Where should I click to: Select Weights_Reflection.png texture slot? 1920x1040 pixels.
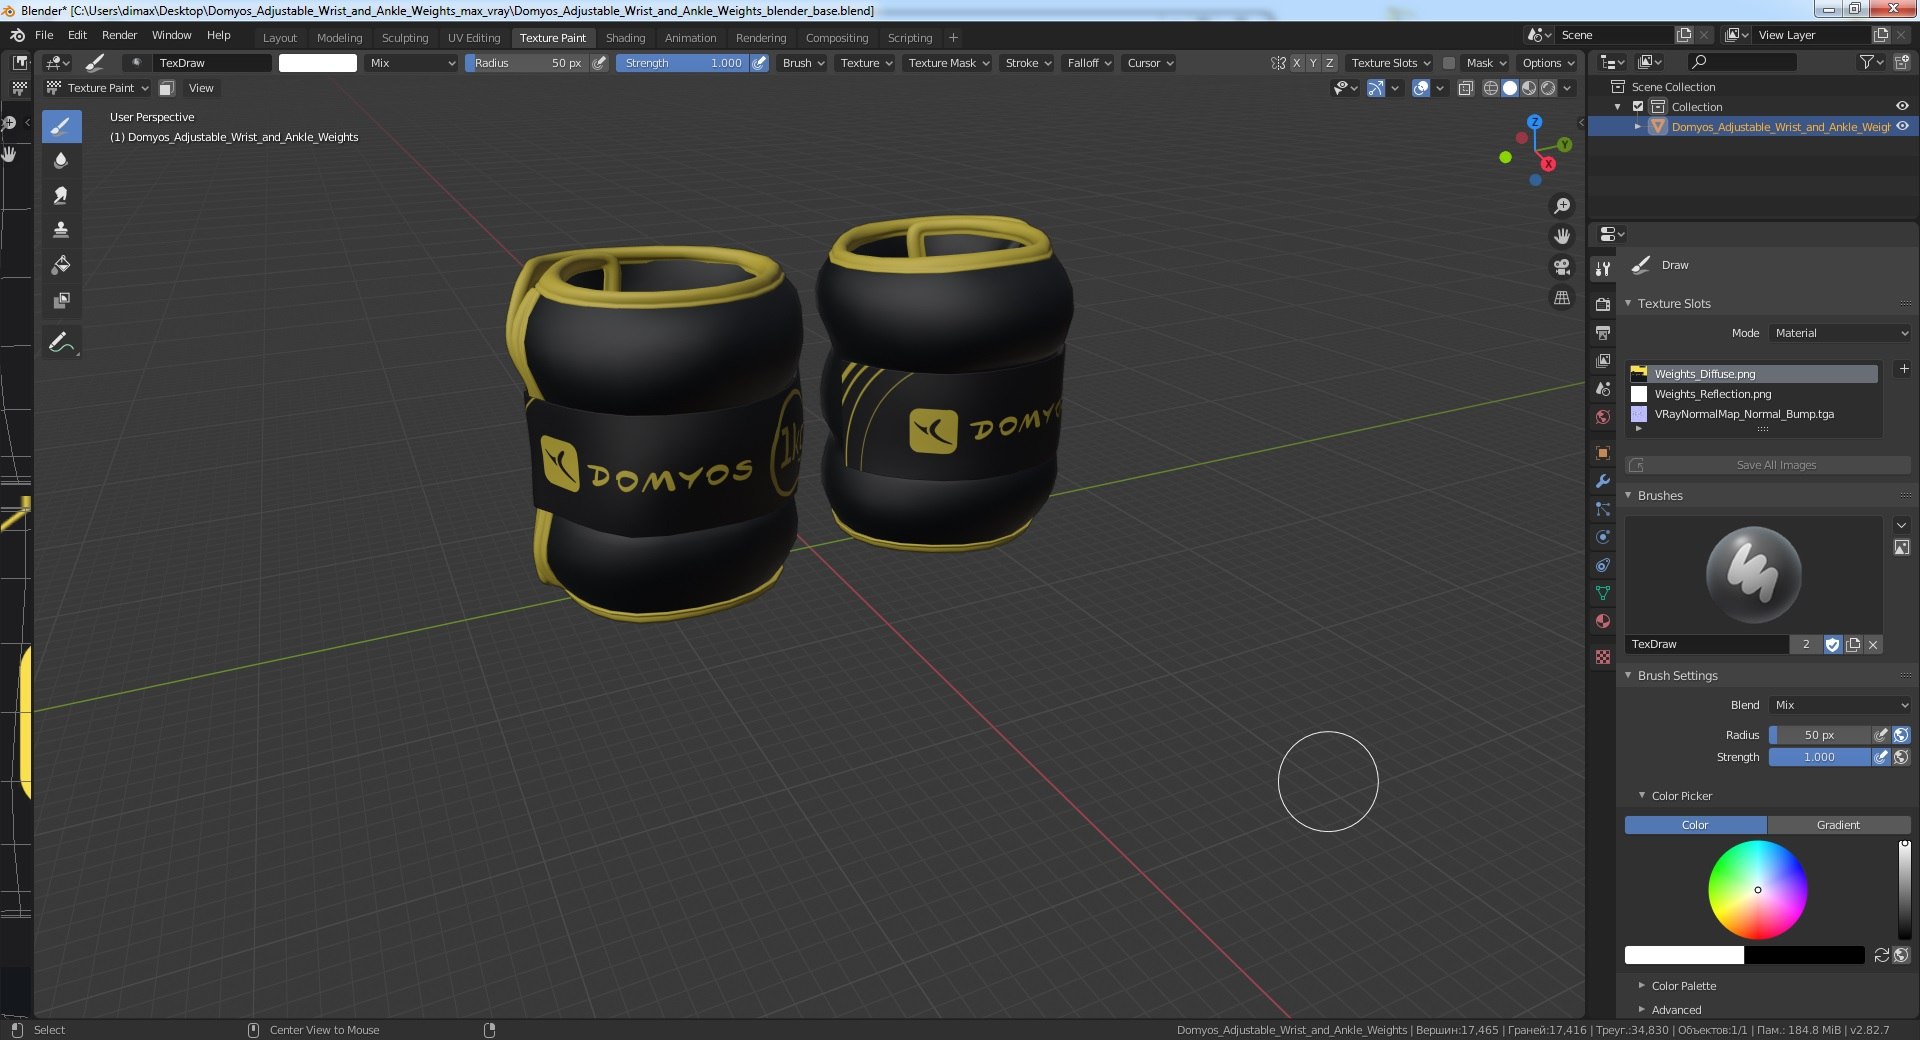(x=1753, y=394)
